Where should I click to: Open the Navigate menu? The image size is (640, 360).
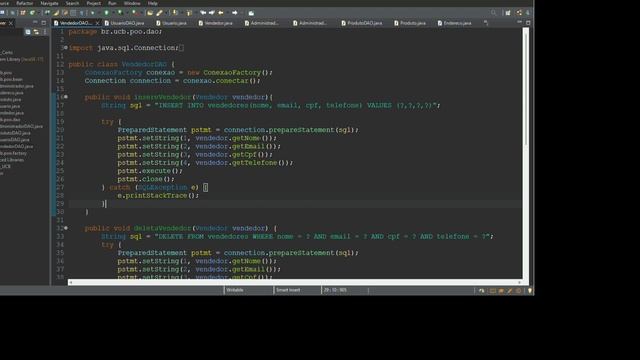point(49,3)
